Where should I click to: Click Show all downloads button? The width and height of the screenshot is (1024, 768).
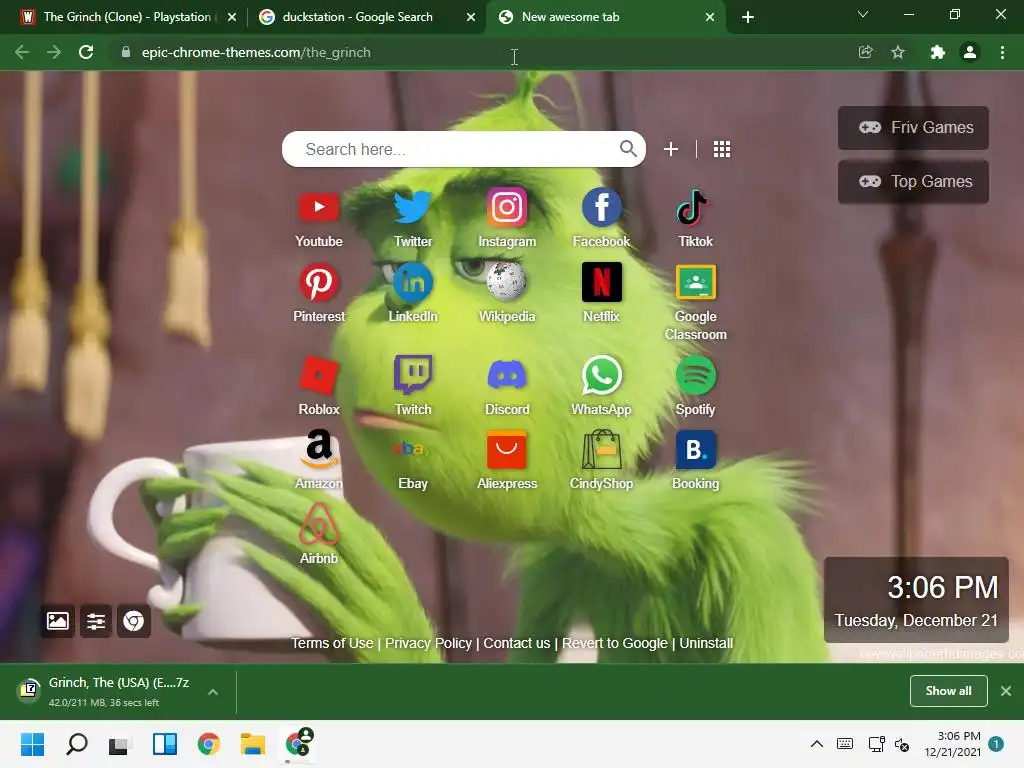tap(948, 691)
